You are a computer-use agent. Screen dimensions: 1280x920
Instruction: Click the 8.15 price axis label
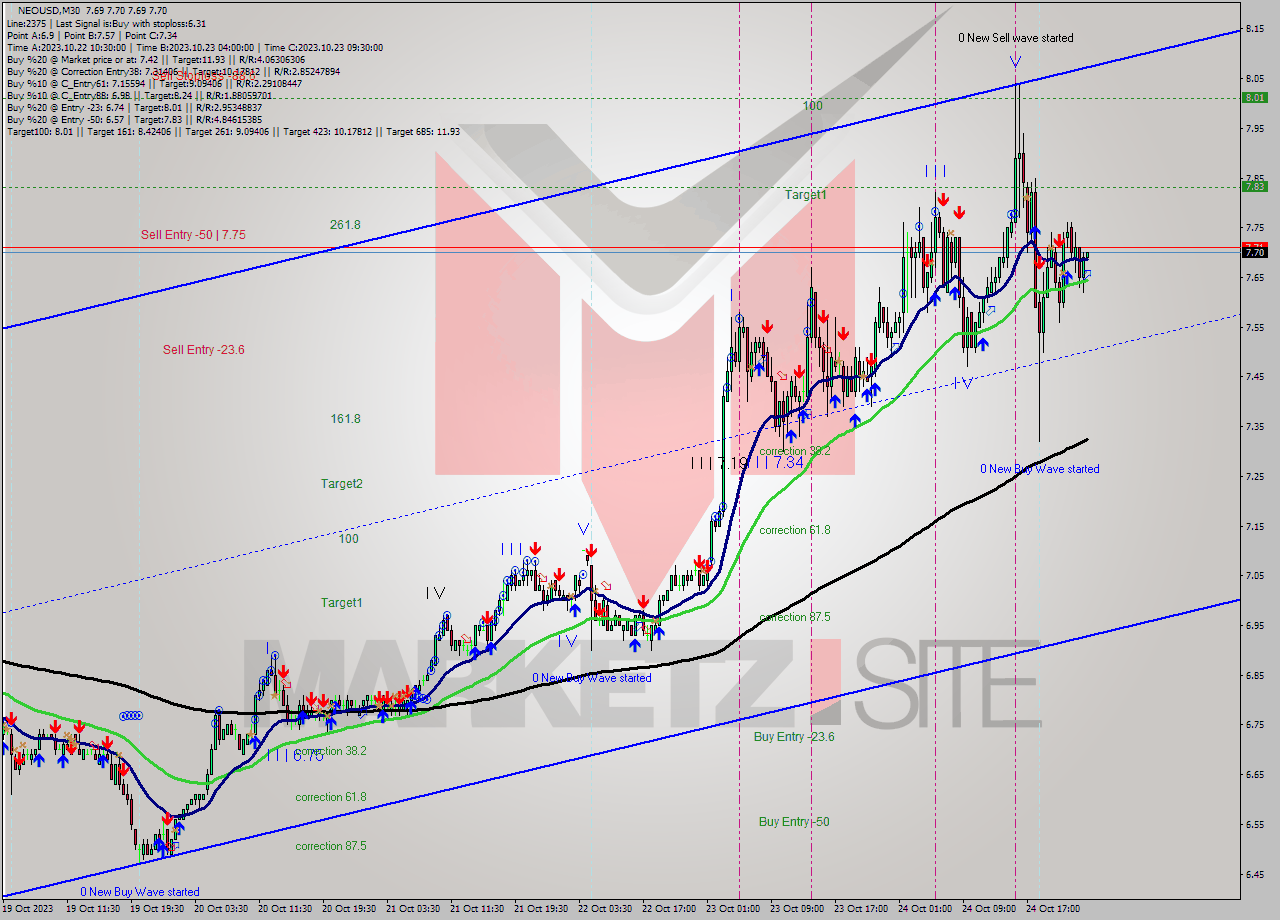pyautogui.click(x=1255, y=28)
